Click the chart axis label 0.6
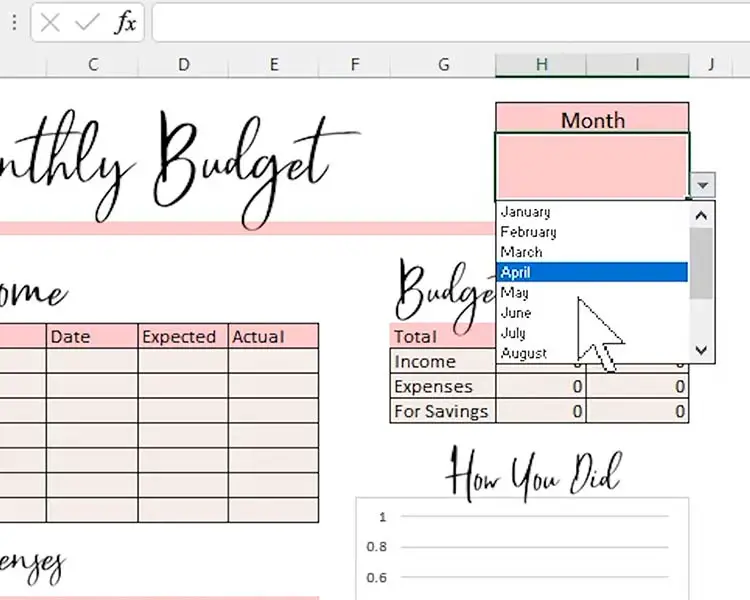 pos(376,578)
